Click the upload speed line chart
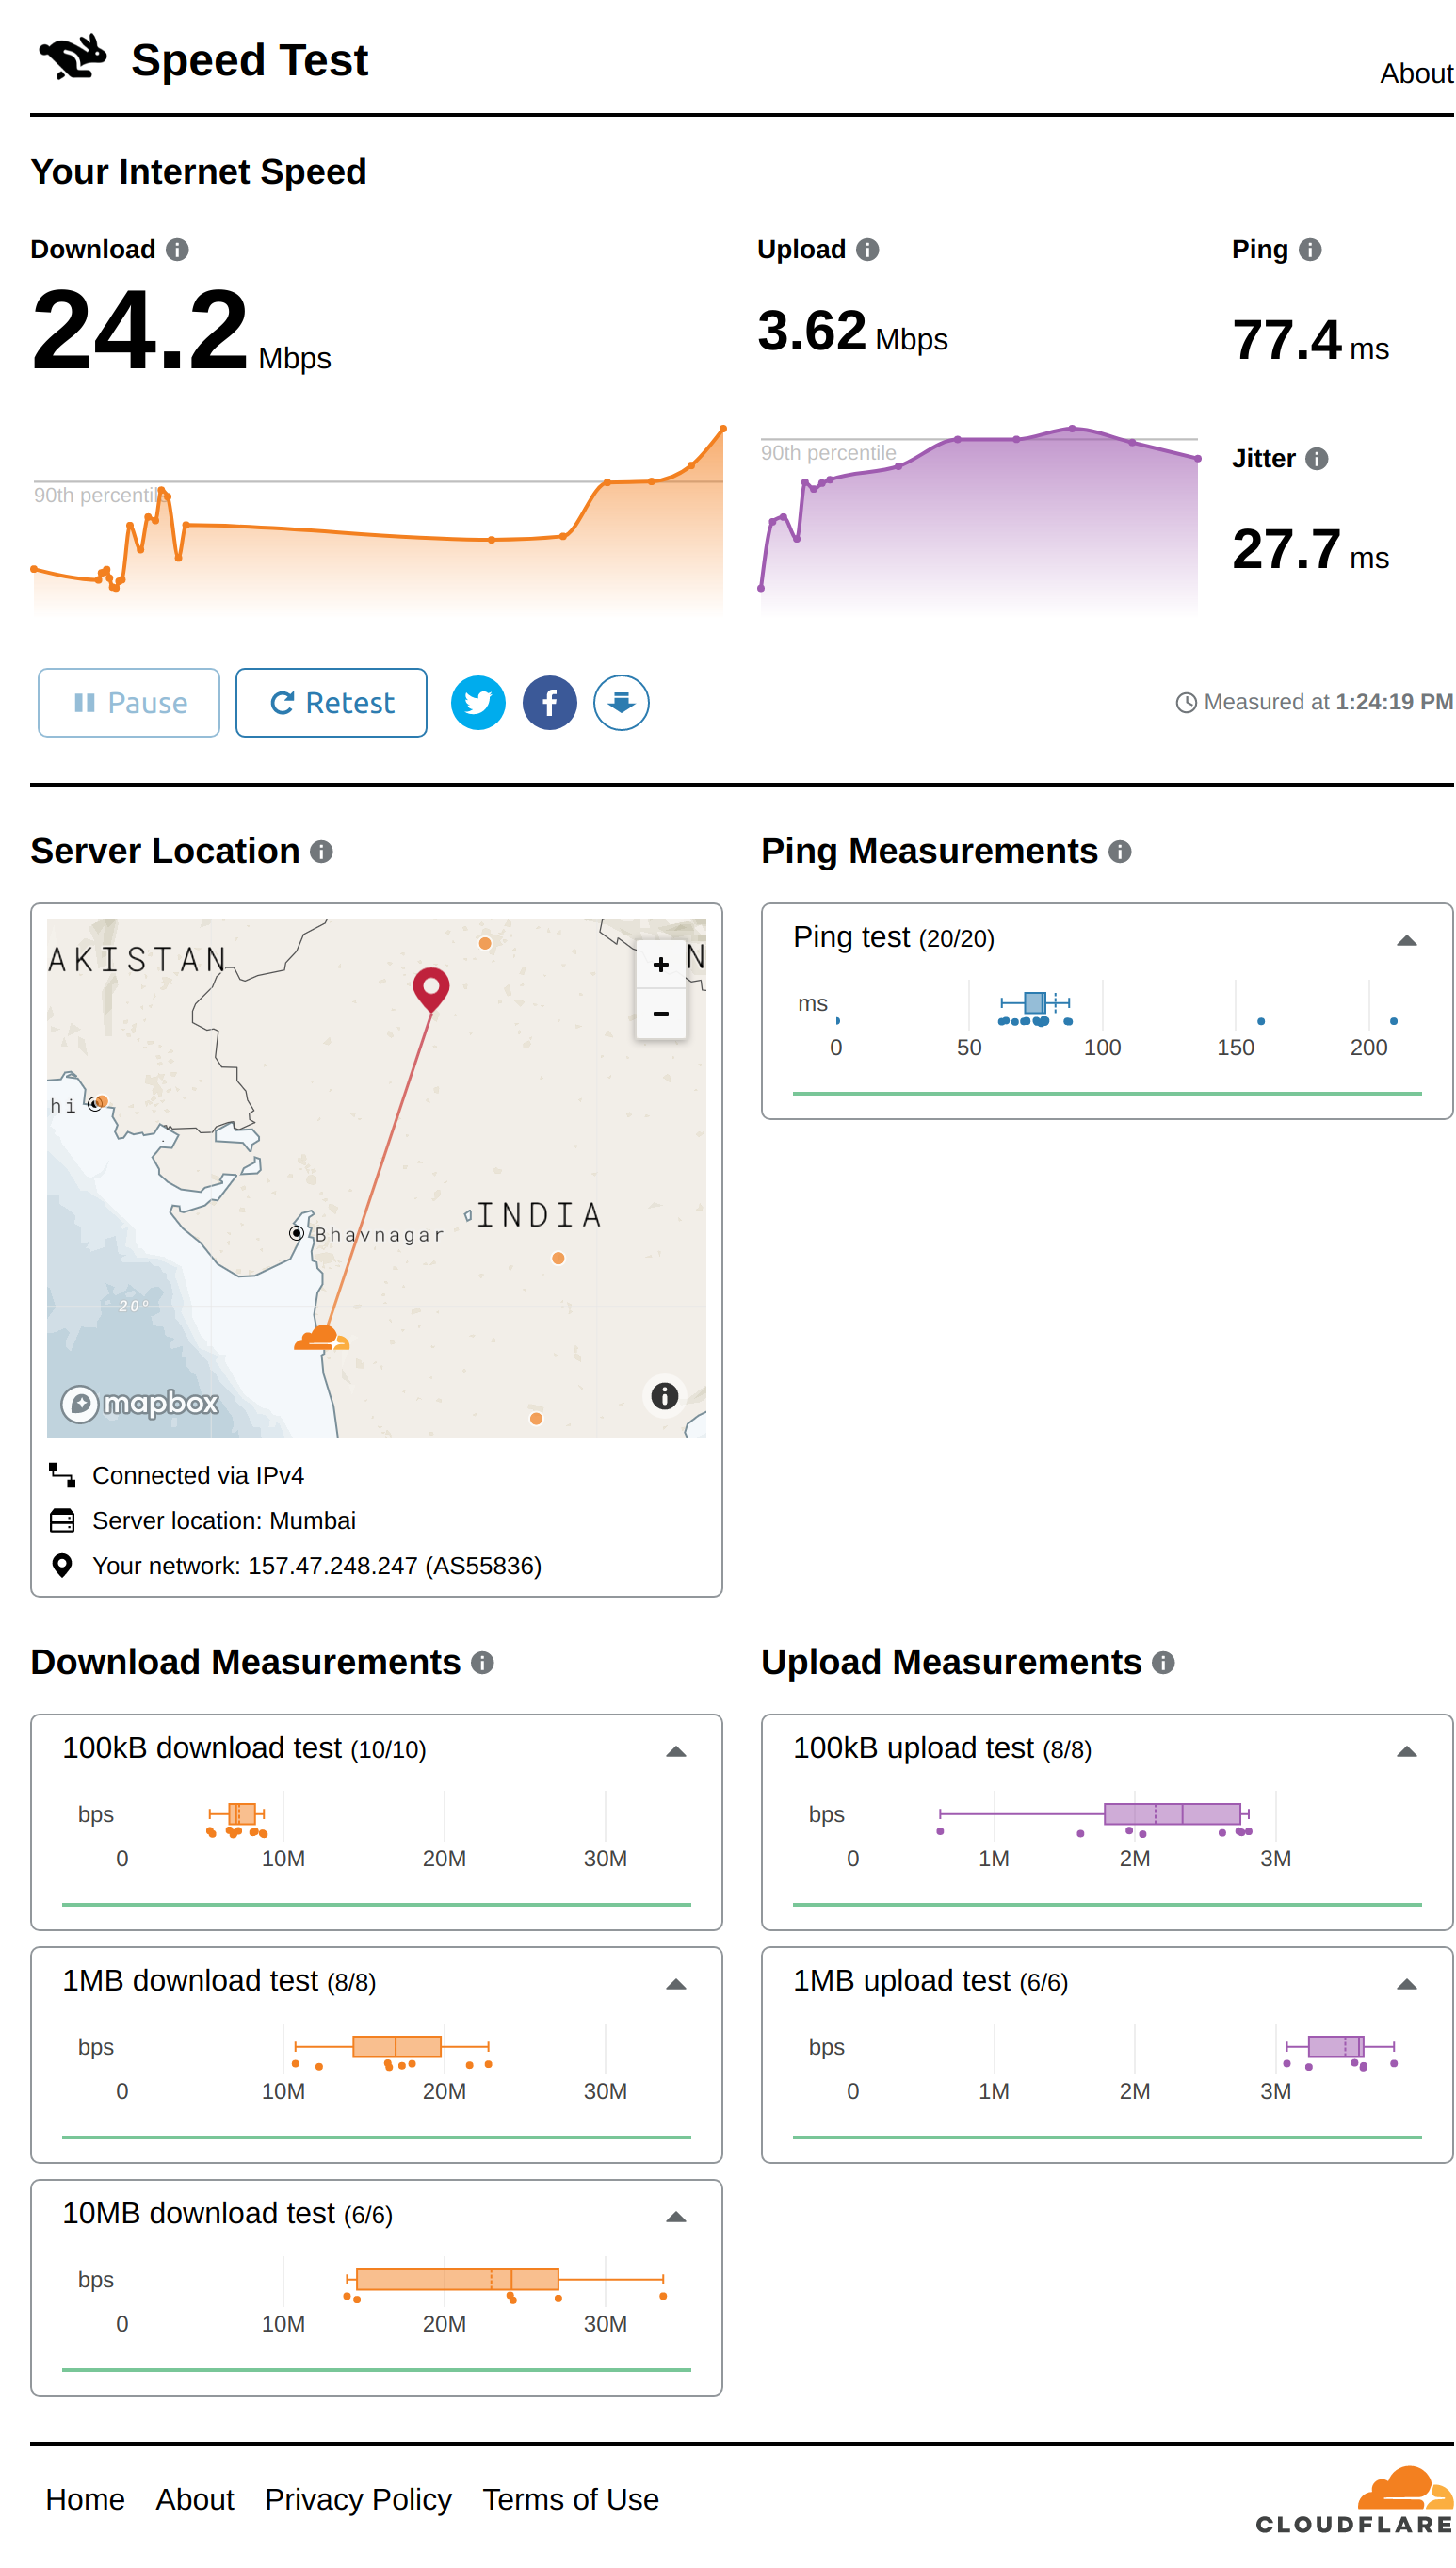1456x2568 pixels. [x=979, y=520]
